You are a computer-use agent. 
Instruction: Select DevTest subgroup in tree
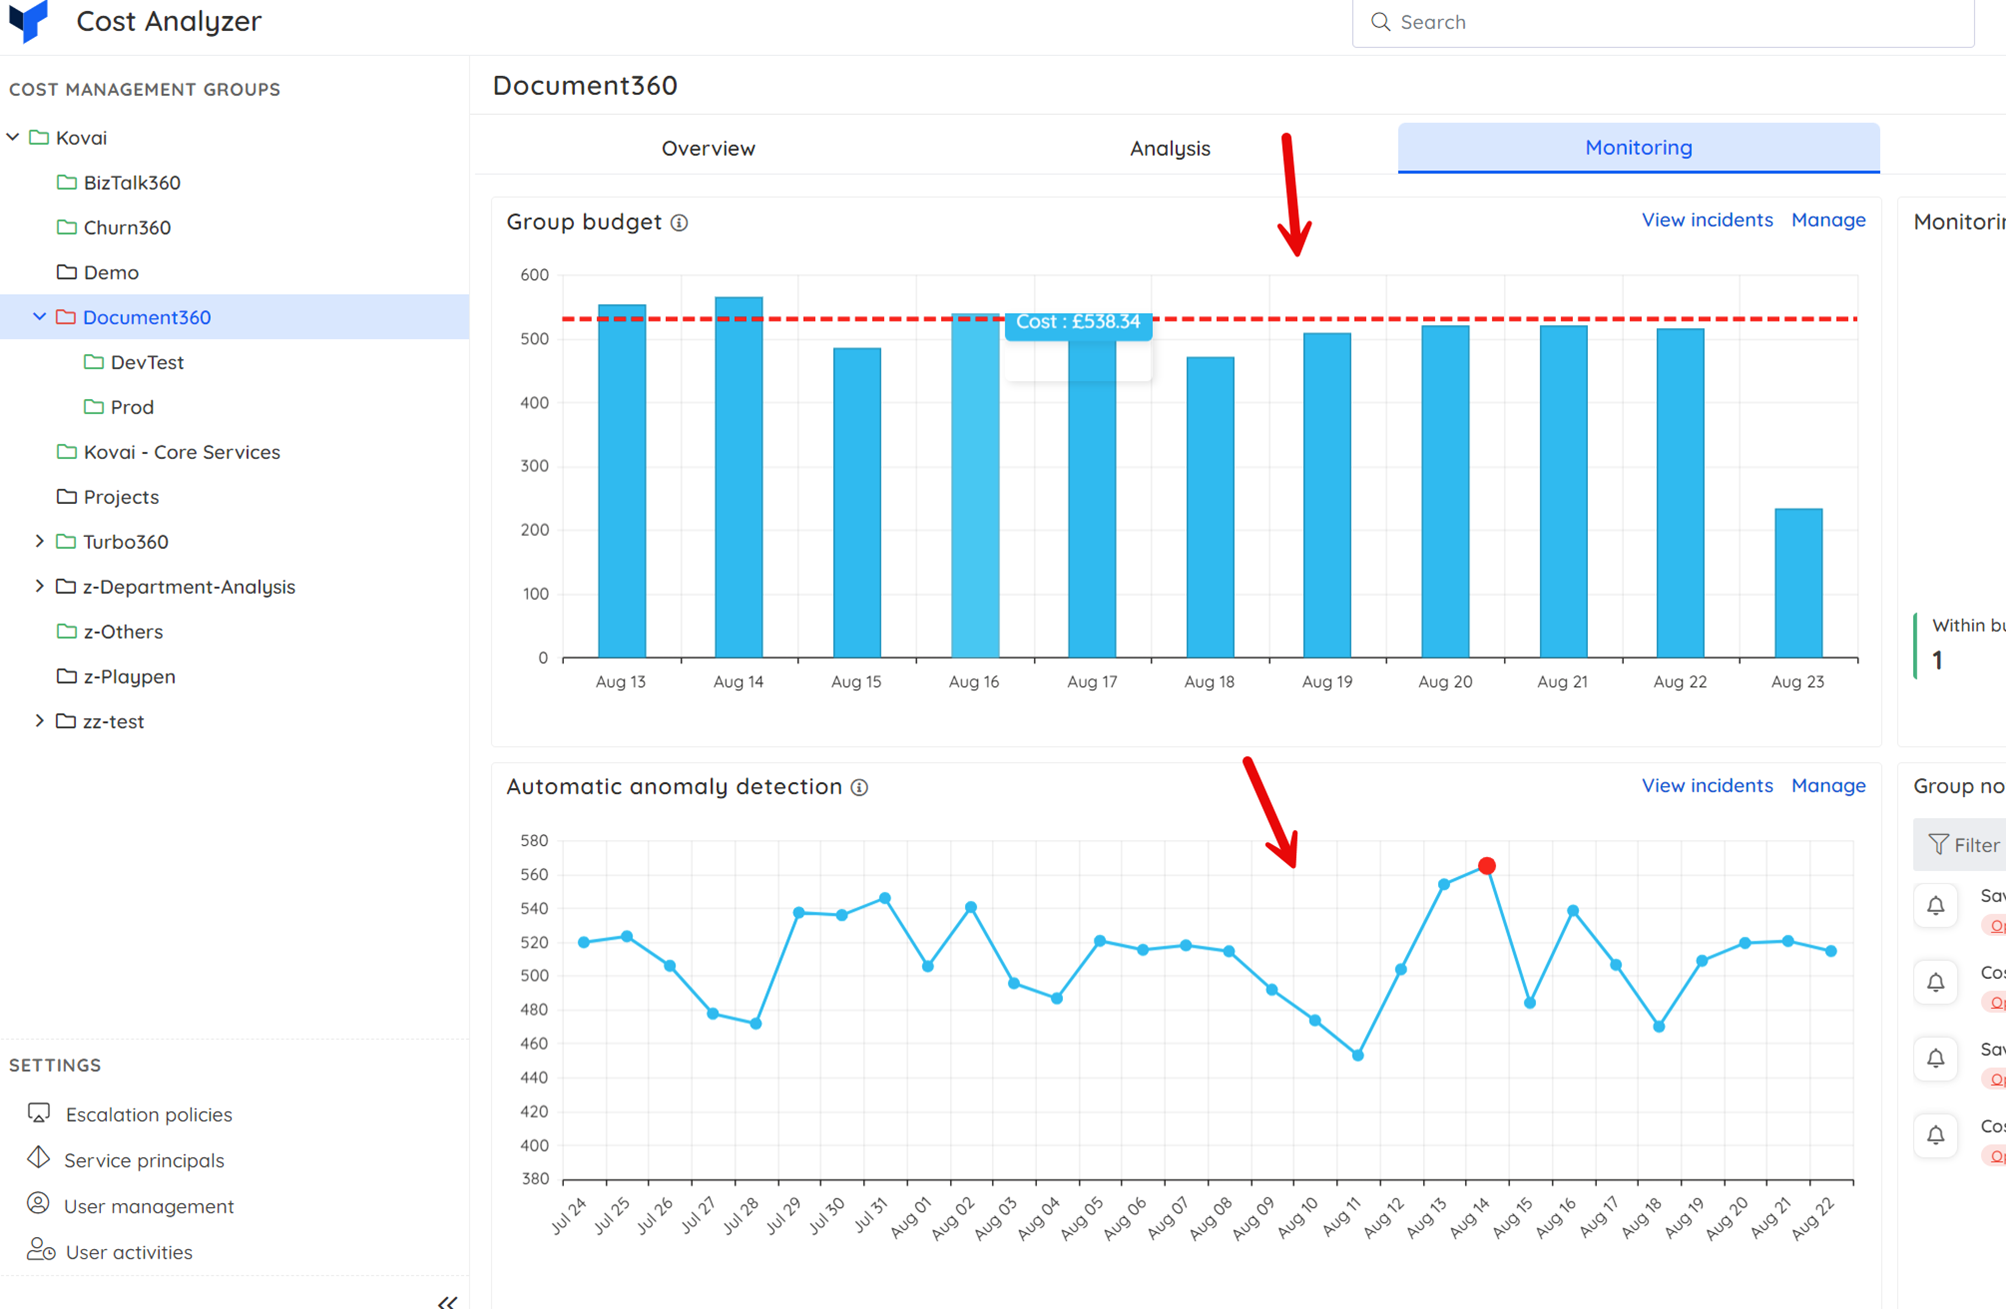click(x=147, y=362)
